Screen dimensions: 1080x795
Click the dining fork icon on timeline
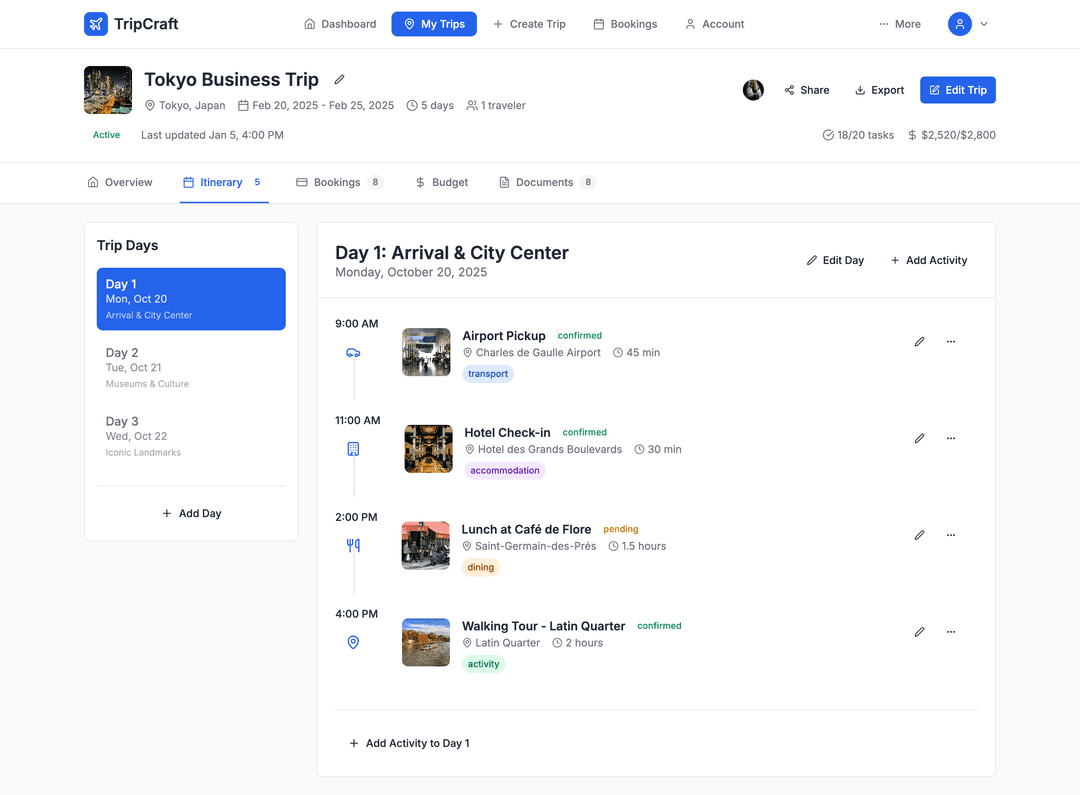pos(353,546)
